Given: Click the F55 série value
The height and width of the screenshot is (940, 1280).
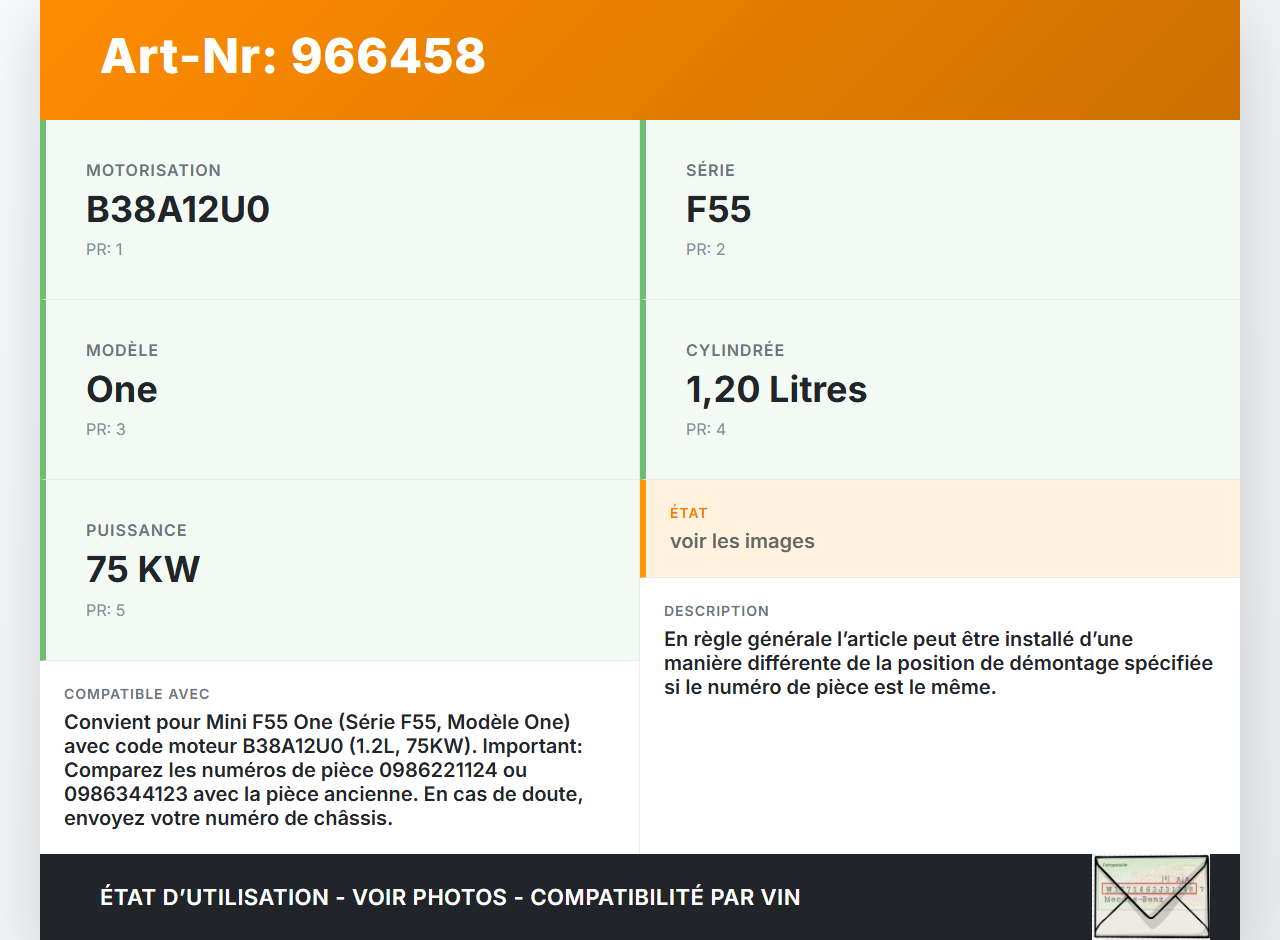Looking at the screenshot, I should [718, 210].
